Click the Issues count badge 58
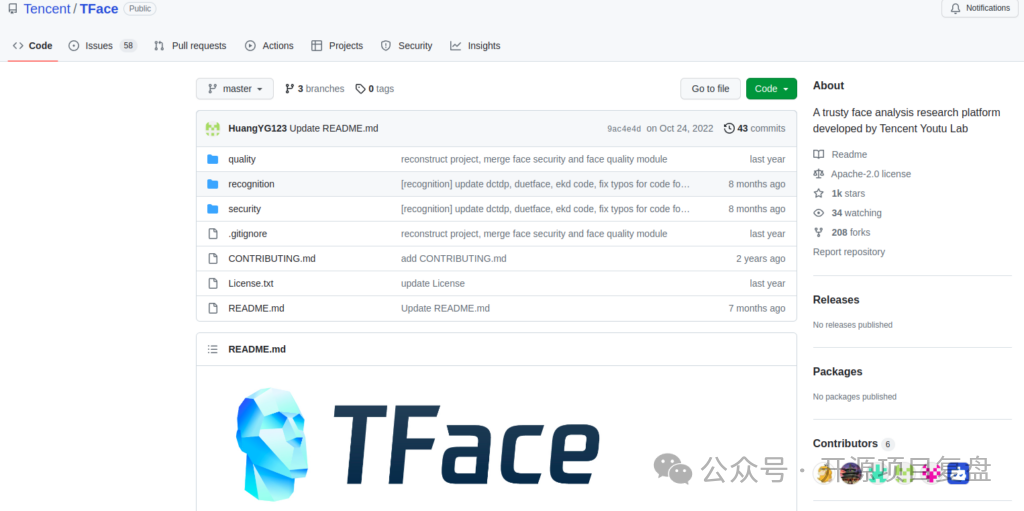The width and height of the screenshot is (1024, 511). coord(128,46)
